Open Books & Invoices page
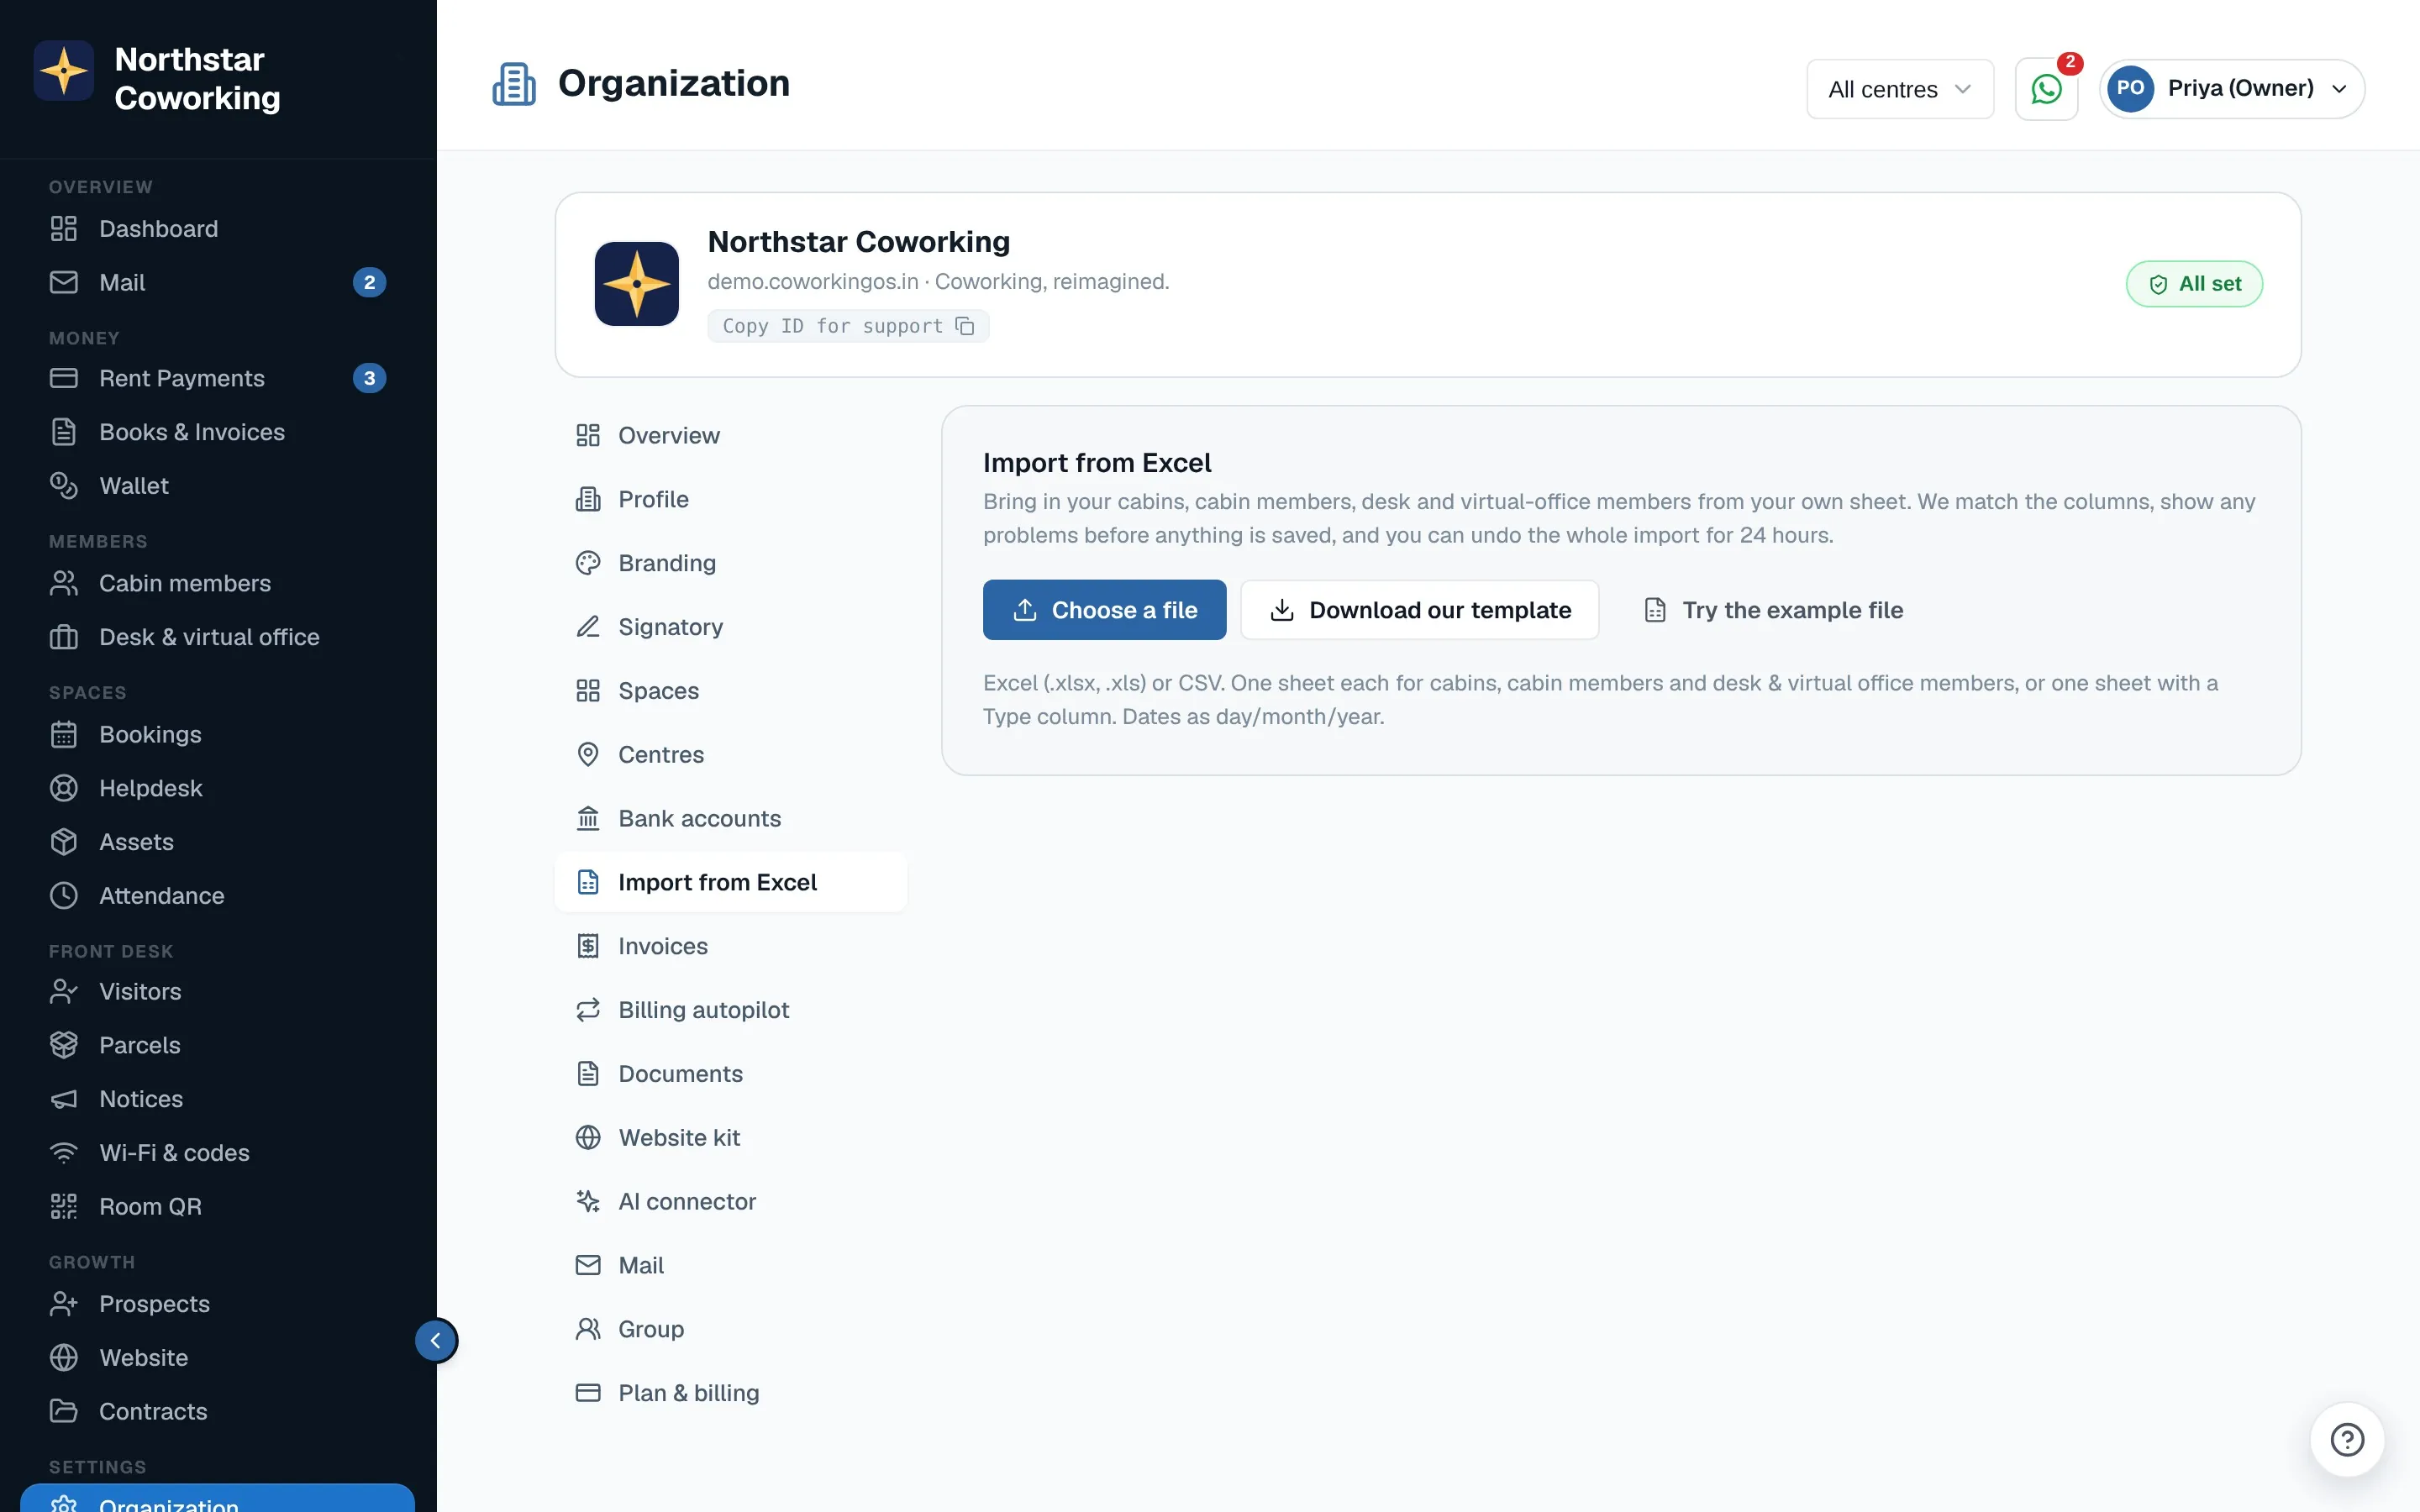The width and height of the screenshot is (2420, 1512). click(x=218, y=432)
